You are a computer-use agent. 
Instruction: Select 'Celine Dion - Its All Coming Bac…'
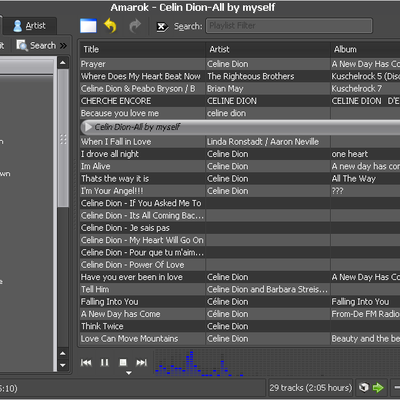[142, 216]
